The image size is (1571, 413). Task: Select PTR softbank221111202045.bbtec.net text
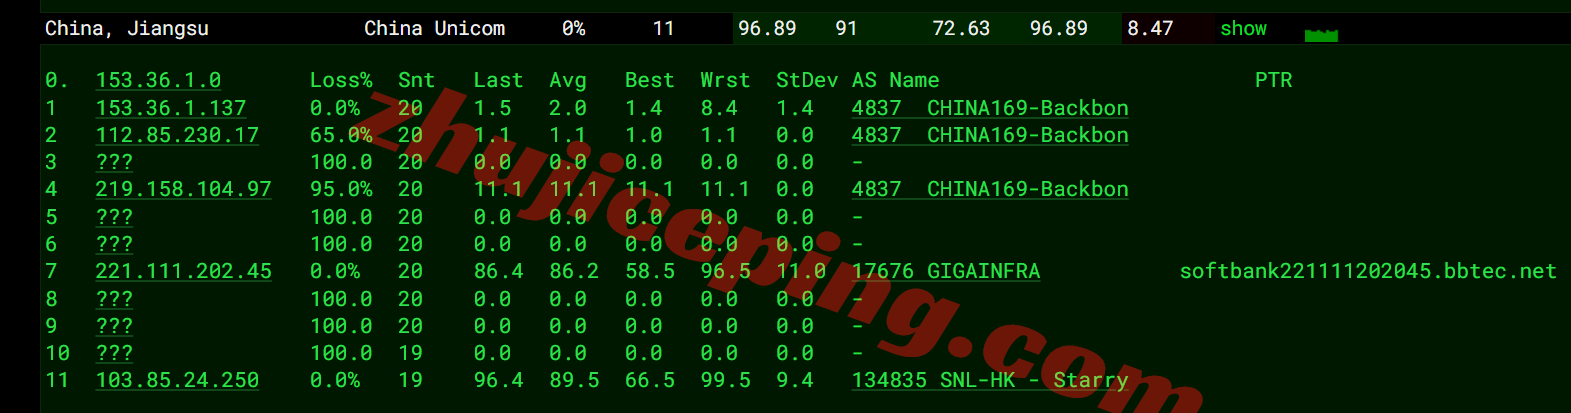1368,271
